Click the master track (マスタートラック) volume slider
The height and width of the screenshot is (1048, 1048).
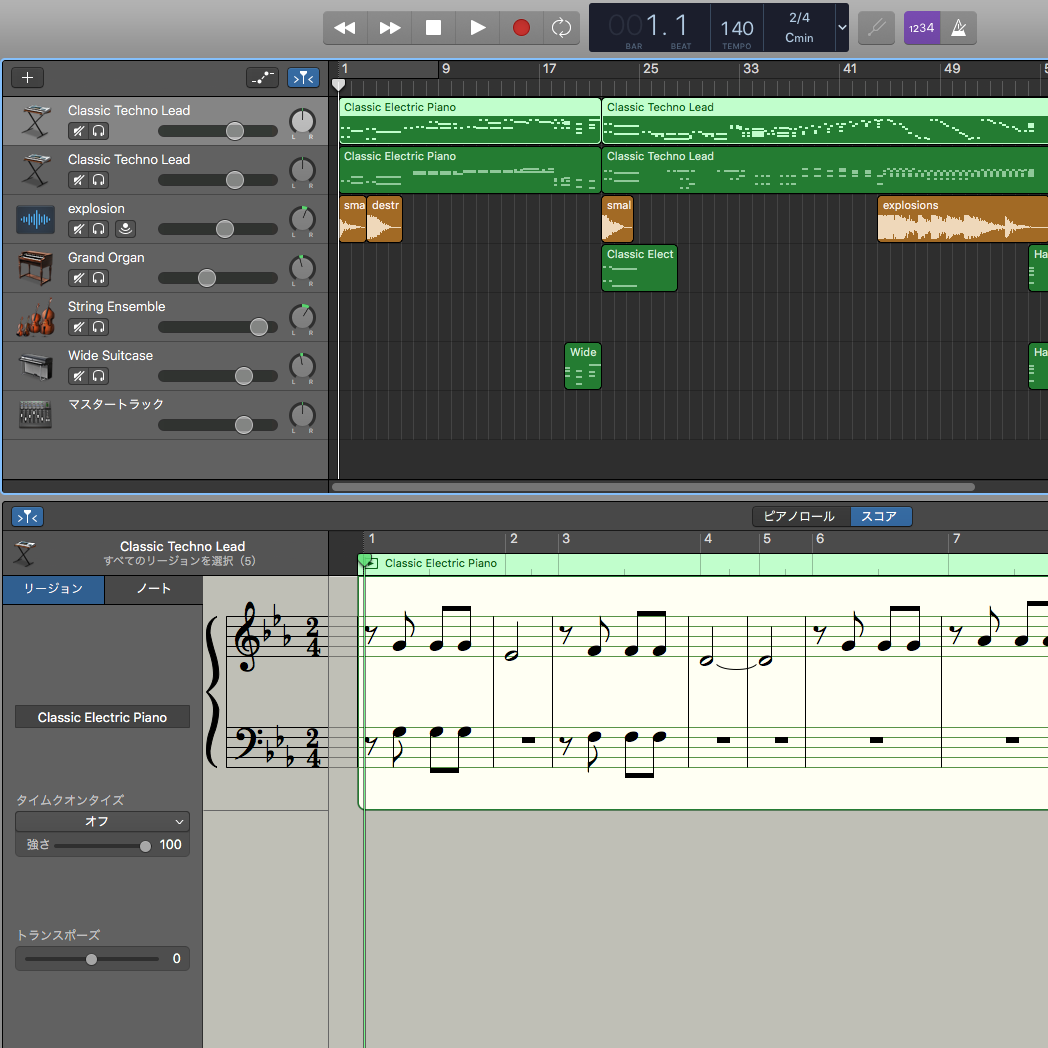click(x=218, y=425)
